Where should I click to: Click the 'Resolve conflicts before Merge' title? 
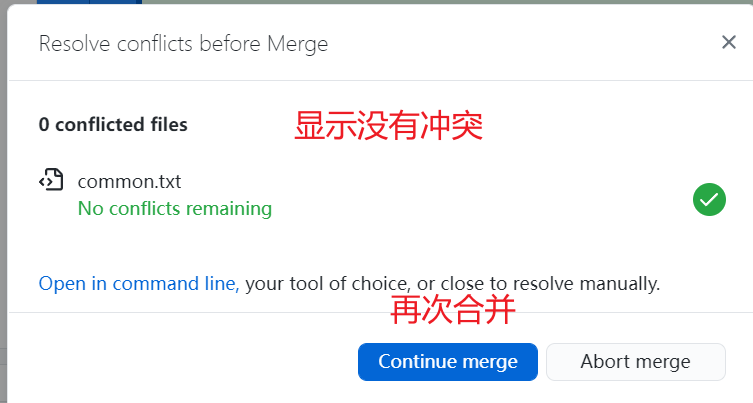pos(183,43)
